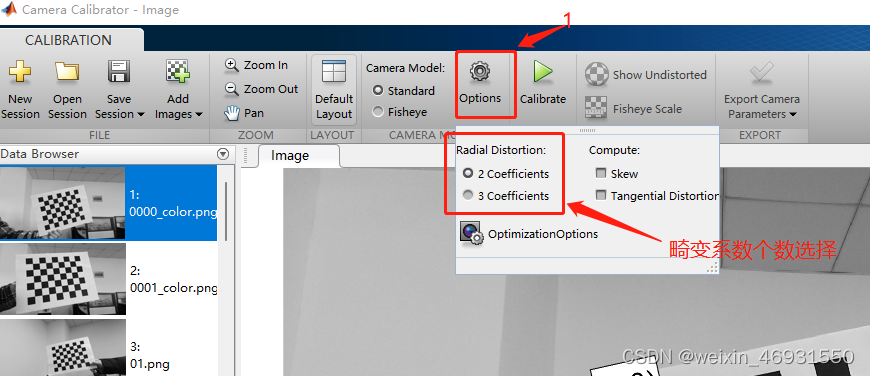This screenshot has height=376, width=870.
Task: Select thumbnail of 01.png
Action: [x=63, y=348]
